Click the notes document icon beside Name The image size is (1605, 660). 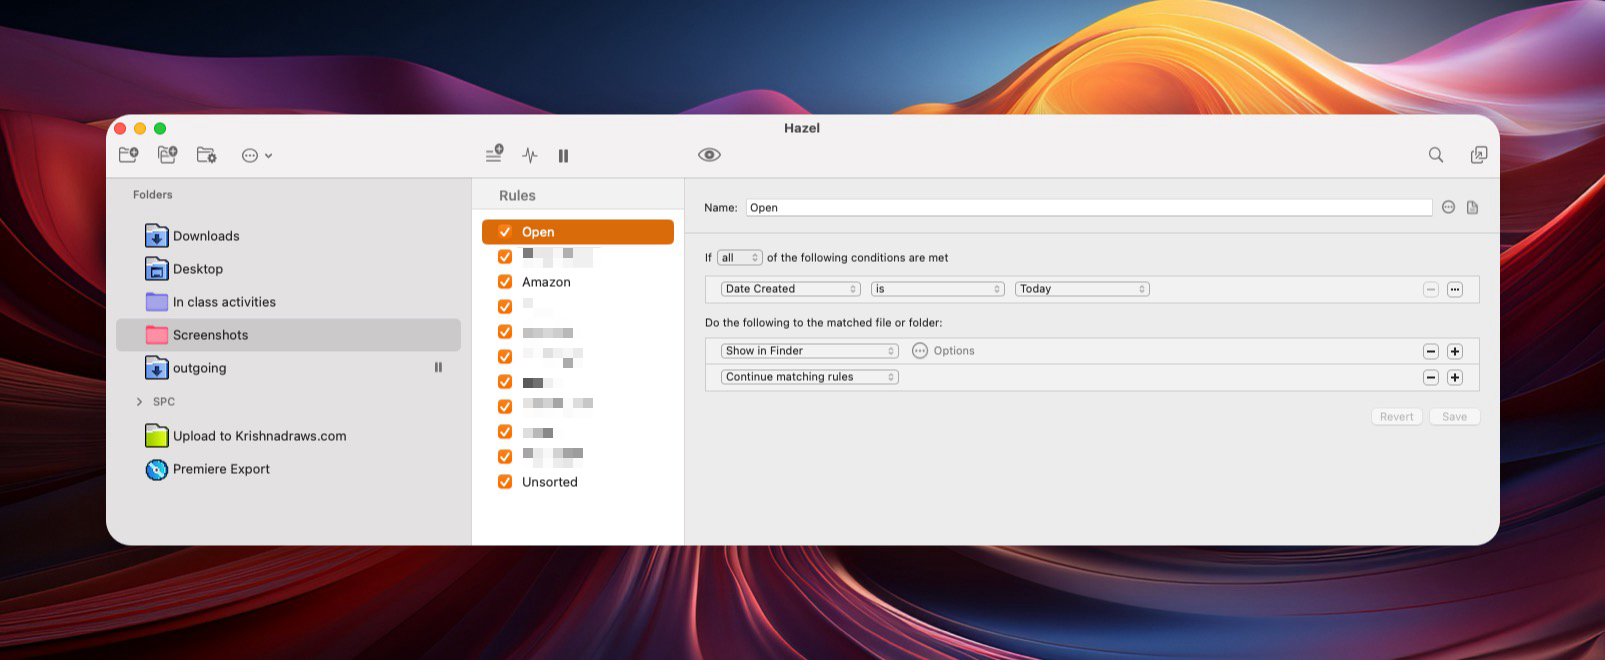(1472, 208)
